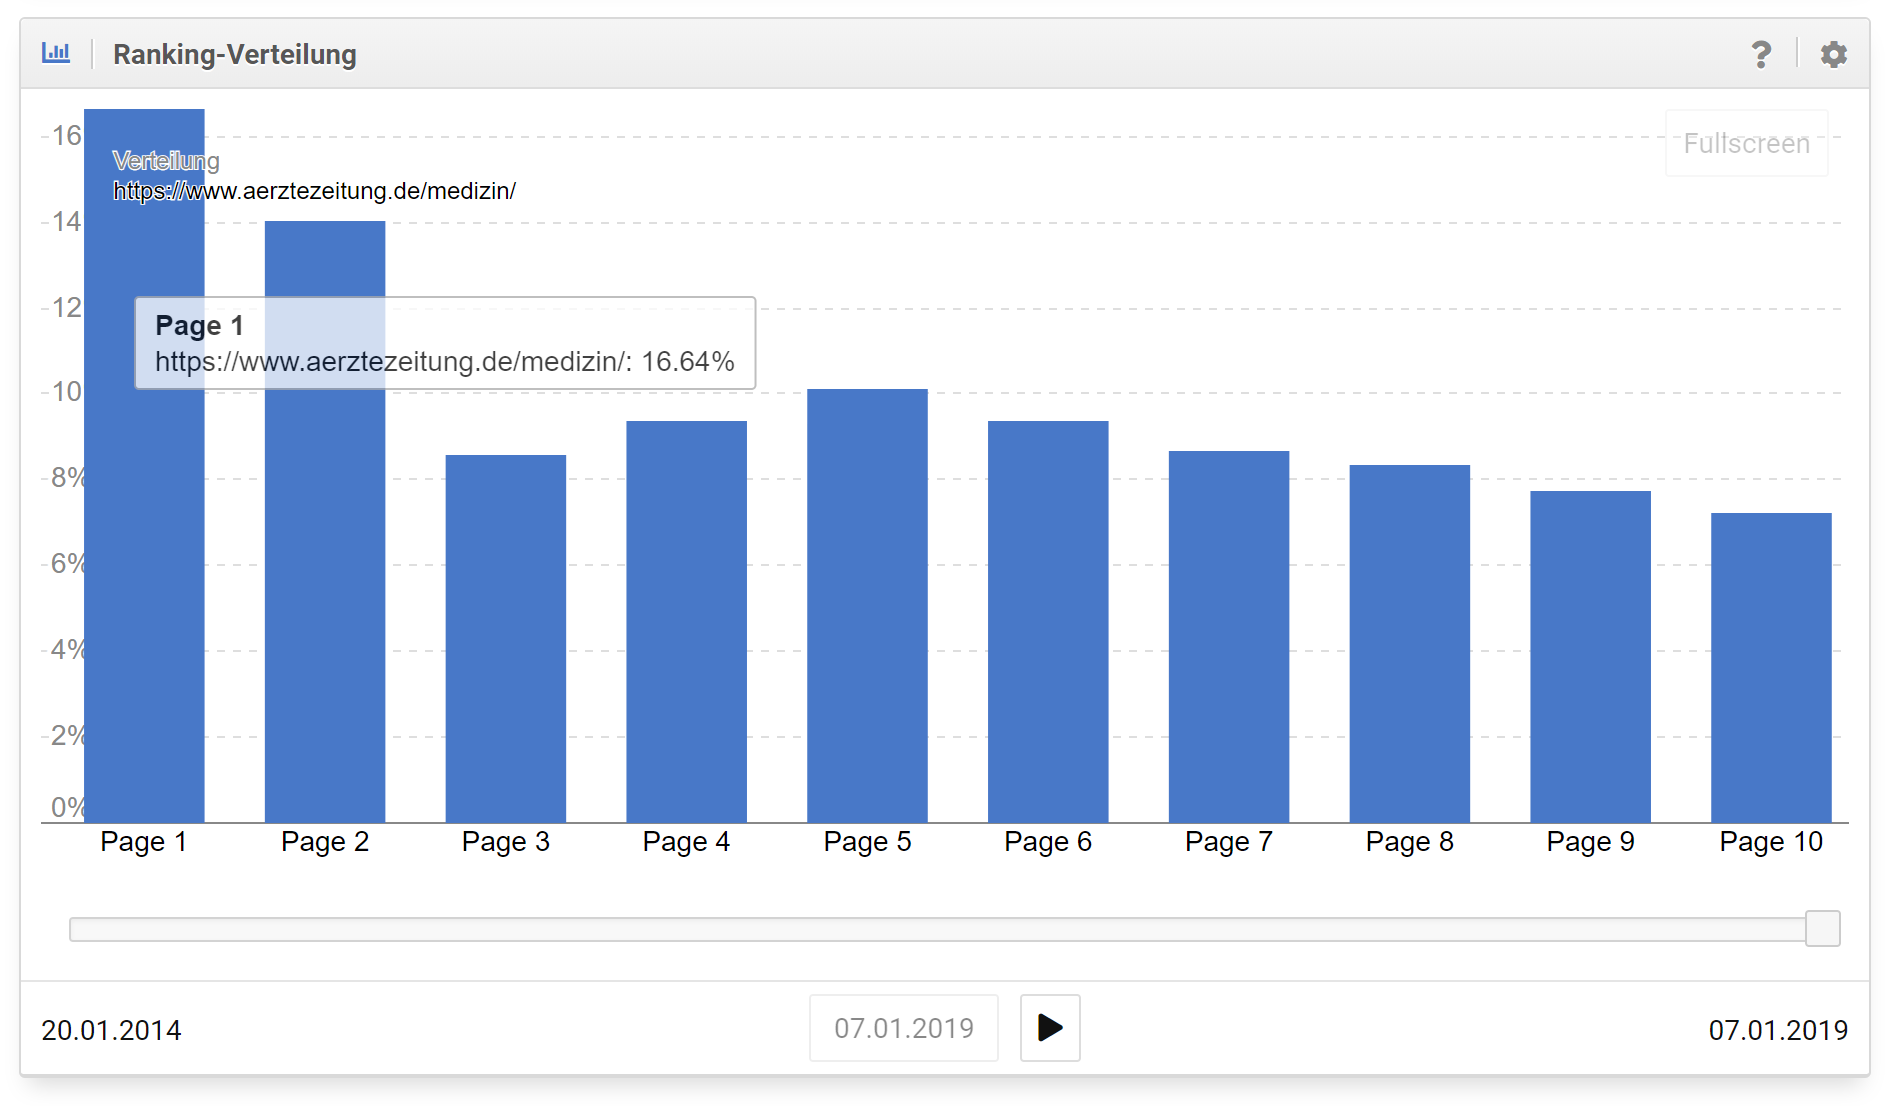The image size is (1887, 1106).
Task: Click the bar chart icon in header
Action: tap(56, 53)
